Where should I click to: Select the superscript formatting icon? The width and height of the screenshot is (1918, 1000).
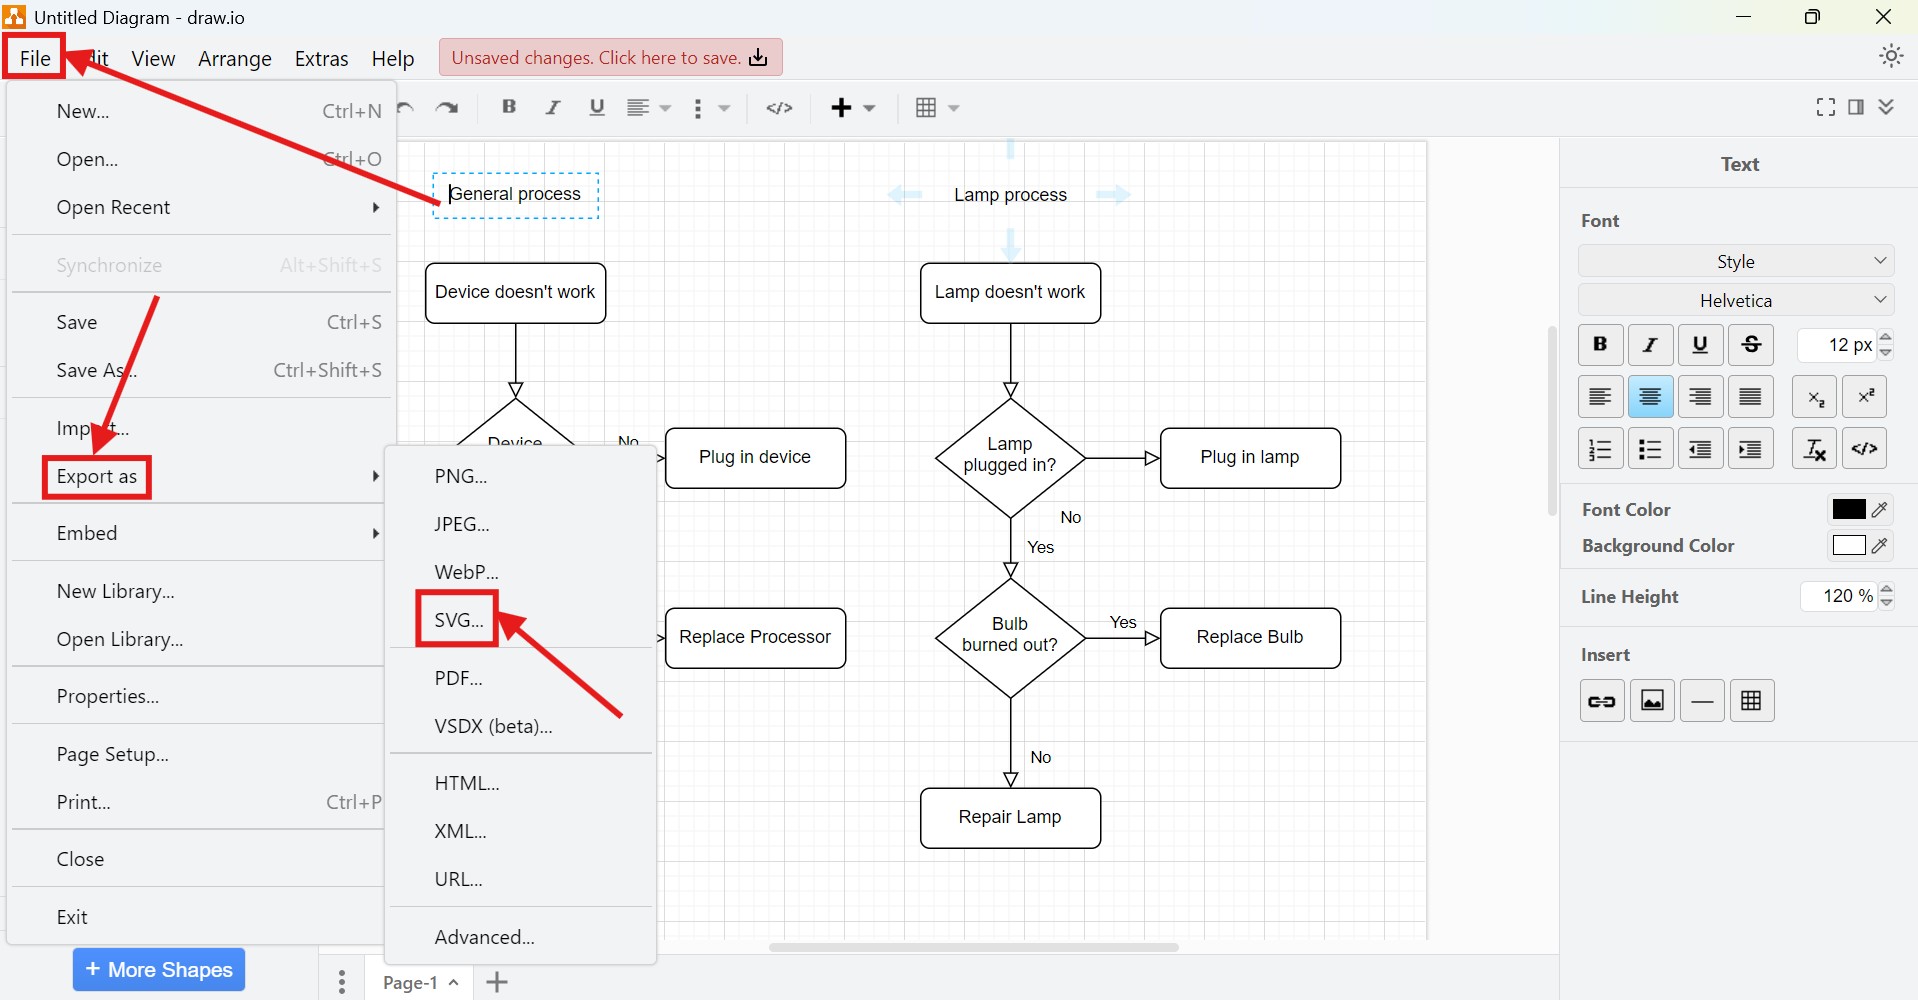pos(1864,396)
